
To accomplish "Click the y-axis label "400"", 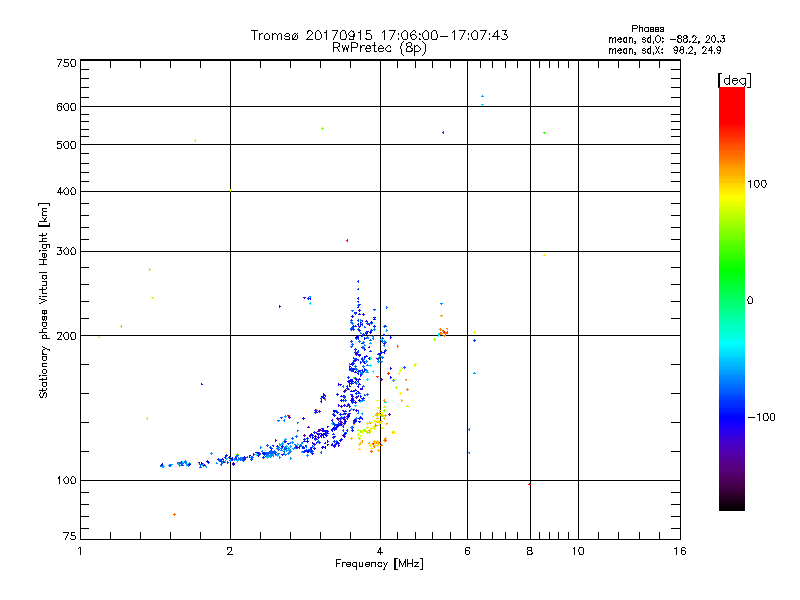I will pyautogui.click(x=66, y=191).
